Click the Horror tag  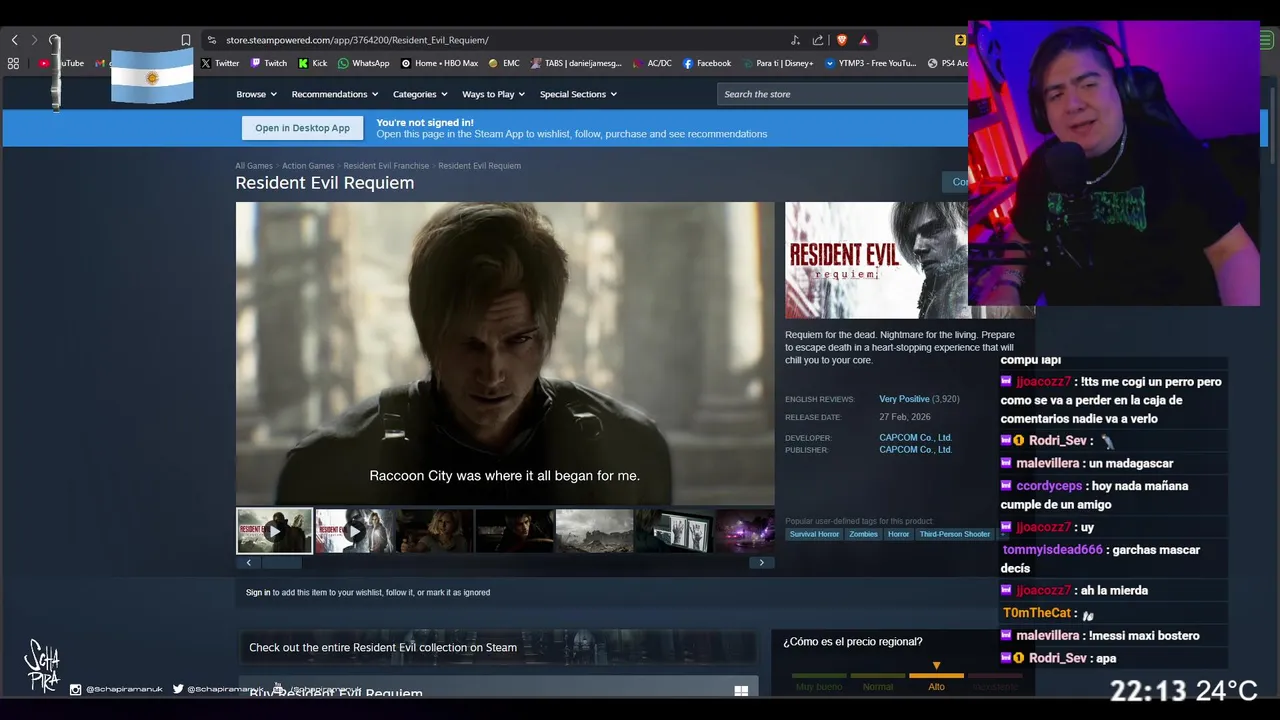pos(899,534)
